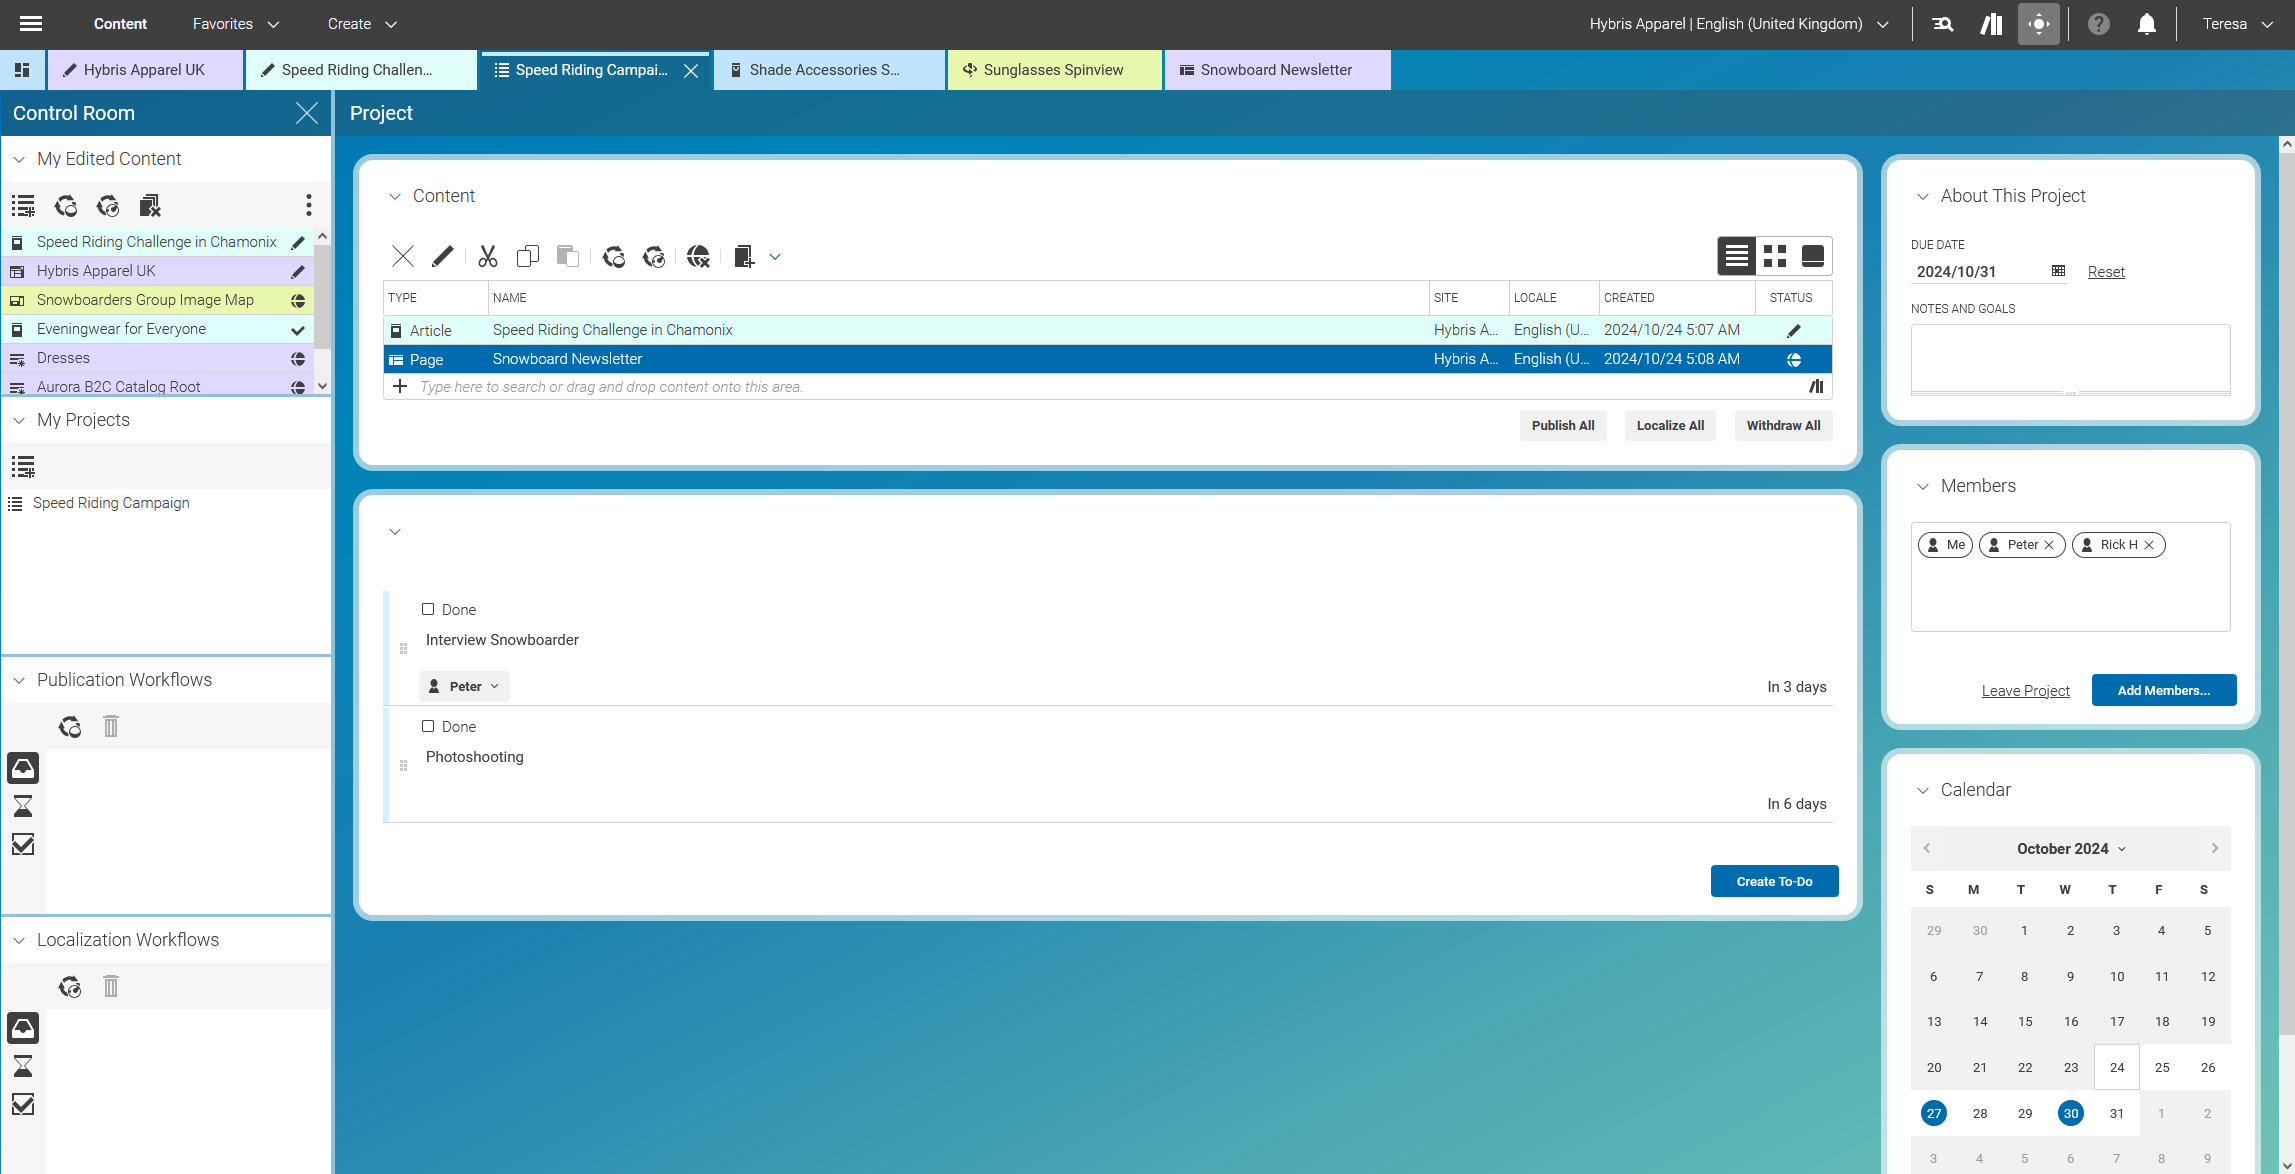Open the help question mark icon
Image resolution: width=2295 pixels, height=1174 pixels.
pos(2098,24)
